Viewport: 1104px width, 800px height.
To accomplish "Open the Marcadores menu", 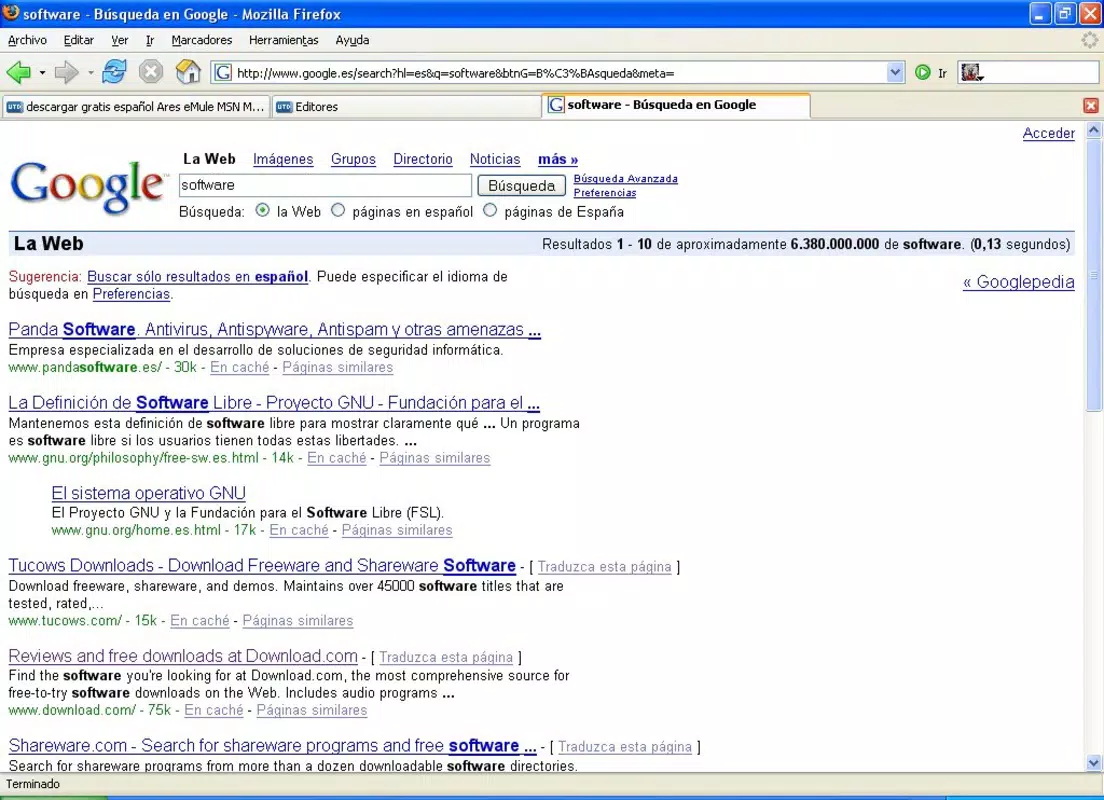I will (x=202, y=40).
